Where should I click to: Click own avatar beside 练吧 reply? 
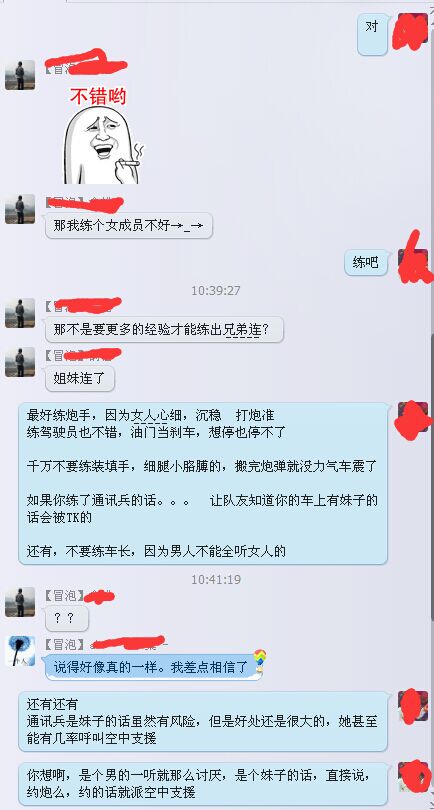coord(413,263)
